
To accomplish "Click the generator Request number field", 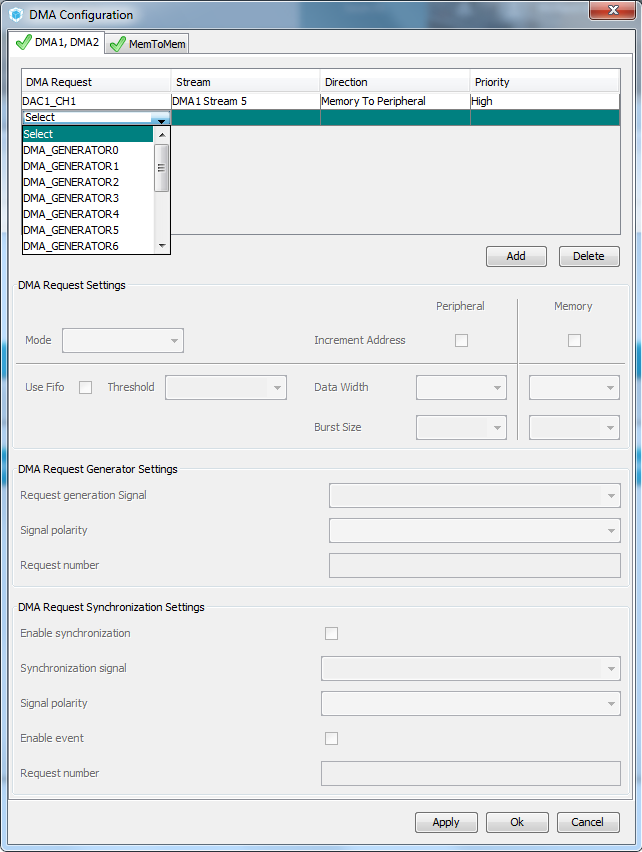I will [475, 566].
